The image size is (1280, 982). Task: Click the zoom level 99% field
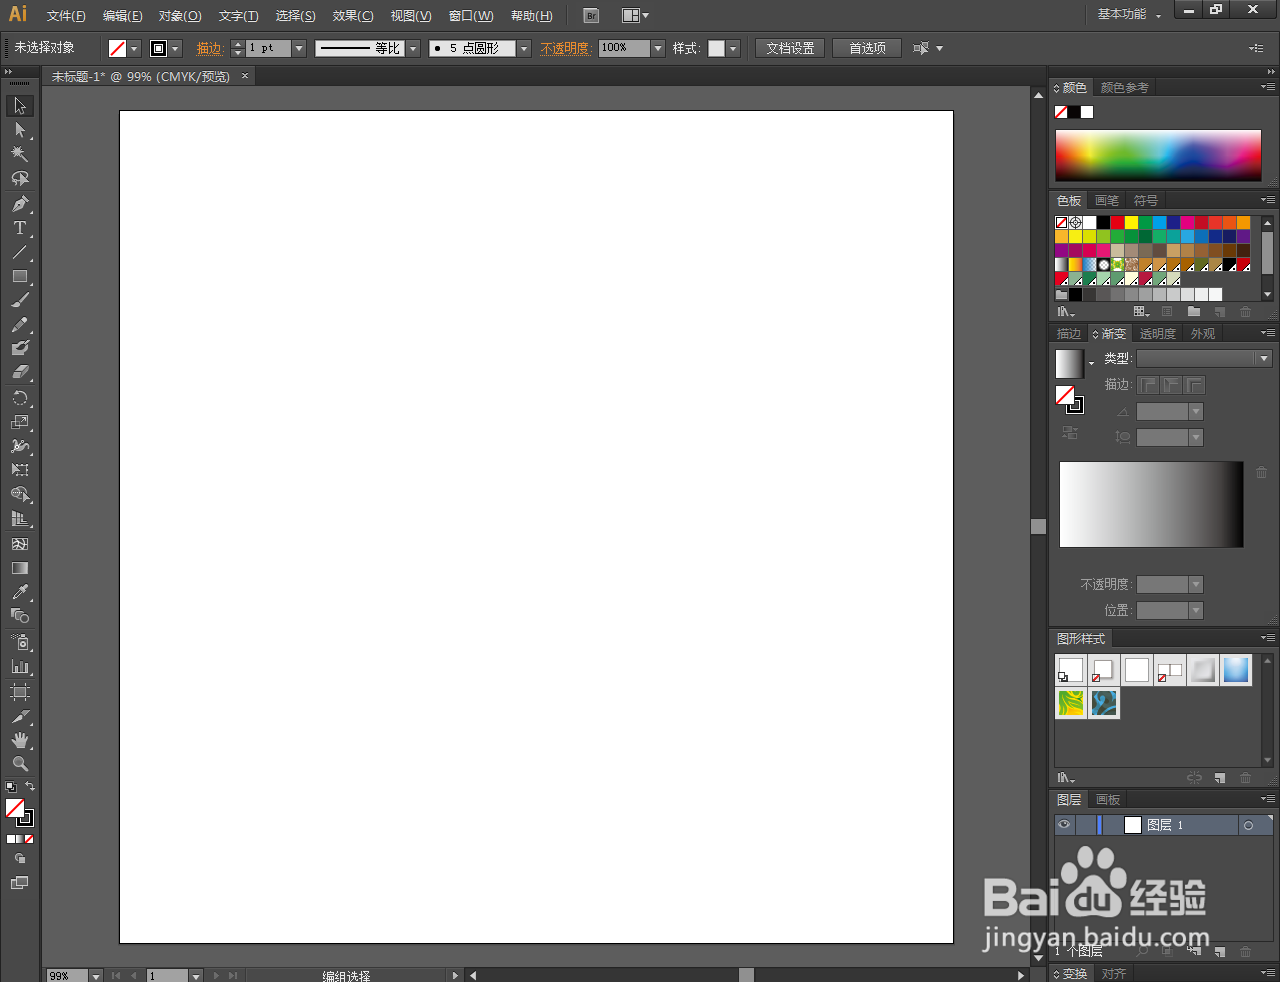click(x=67, y=976)
